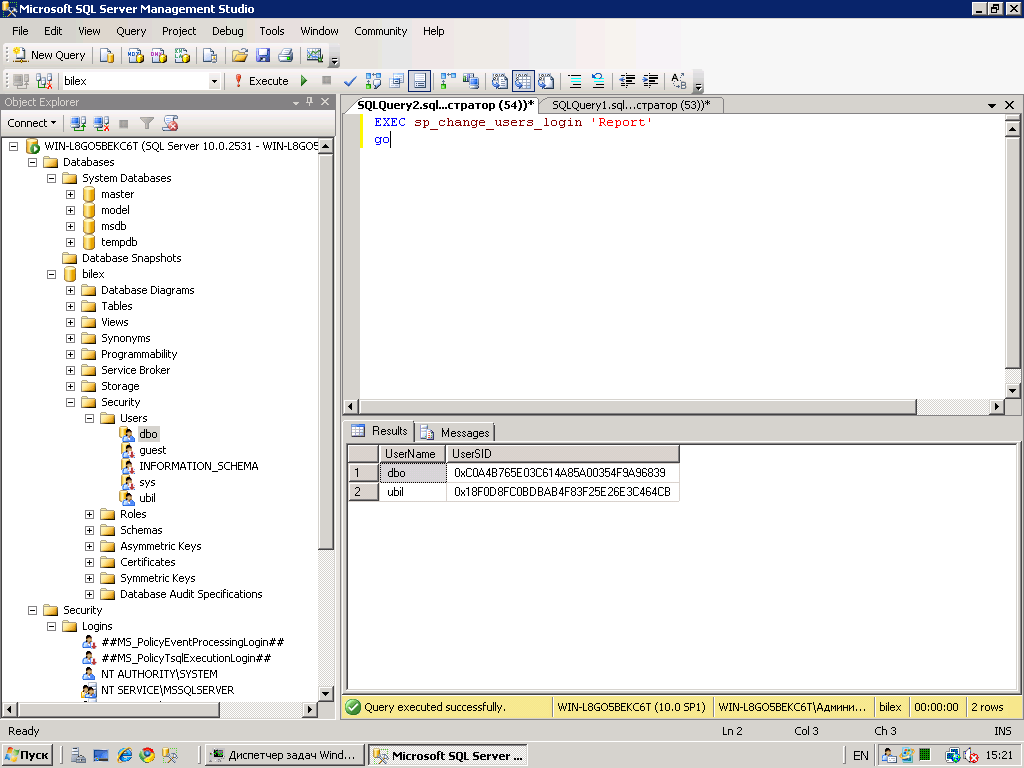Increase the indent of selected lines
The height and width of the screenshot is (768, 1024).
650,81
